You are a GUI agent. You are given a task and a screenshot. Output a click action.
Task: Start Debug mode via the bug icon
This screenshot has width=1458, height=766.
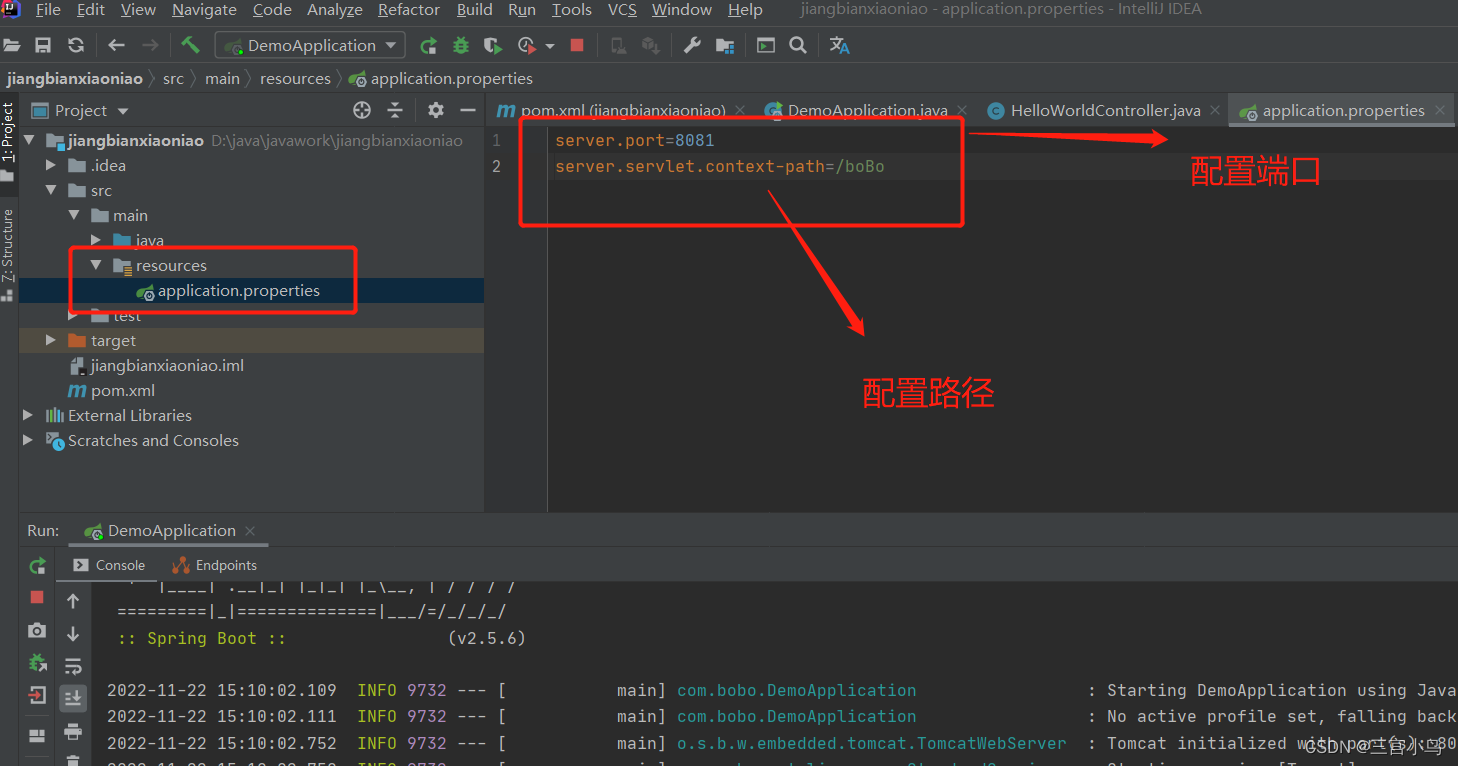459,45
